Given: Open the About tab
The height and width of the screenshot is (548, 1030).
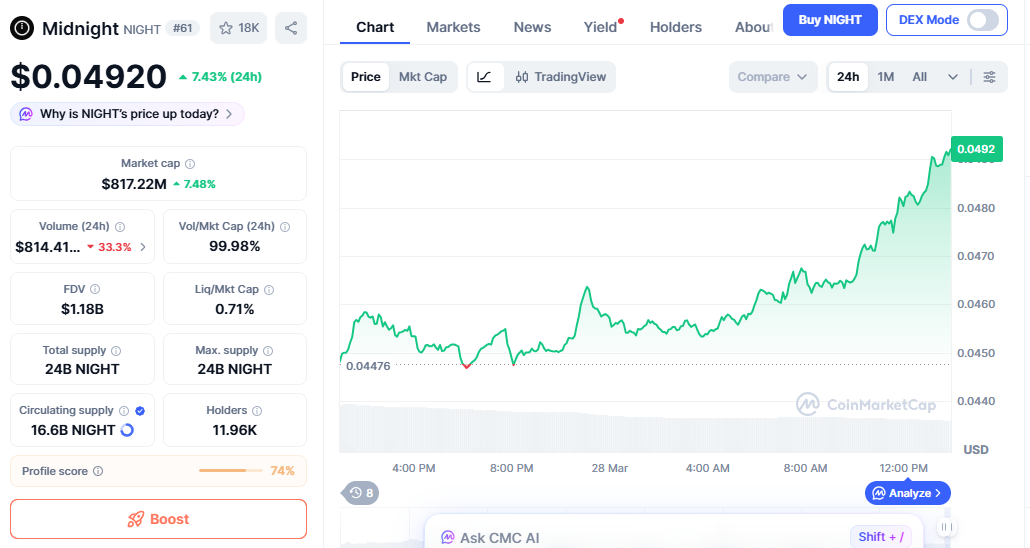Looking at the screenshot, I should pyautogui.click(x=753, y=28).
